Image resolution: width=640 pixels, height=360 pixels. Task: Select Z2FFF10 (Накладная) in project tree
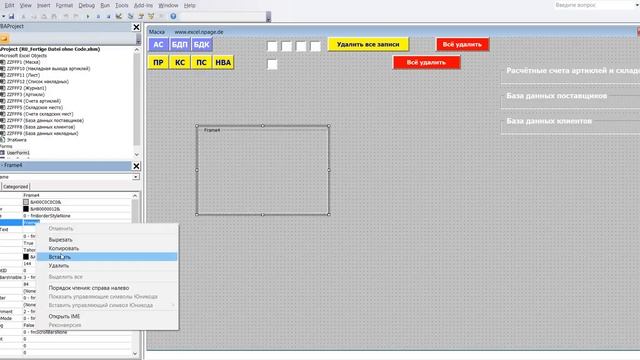48,69
